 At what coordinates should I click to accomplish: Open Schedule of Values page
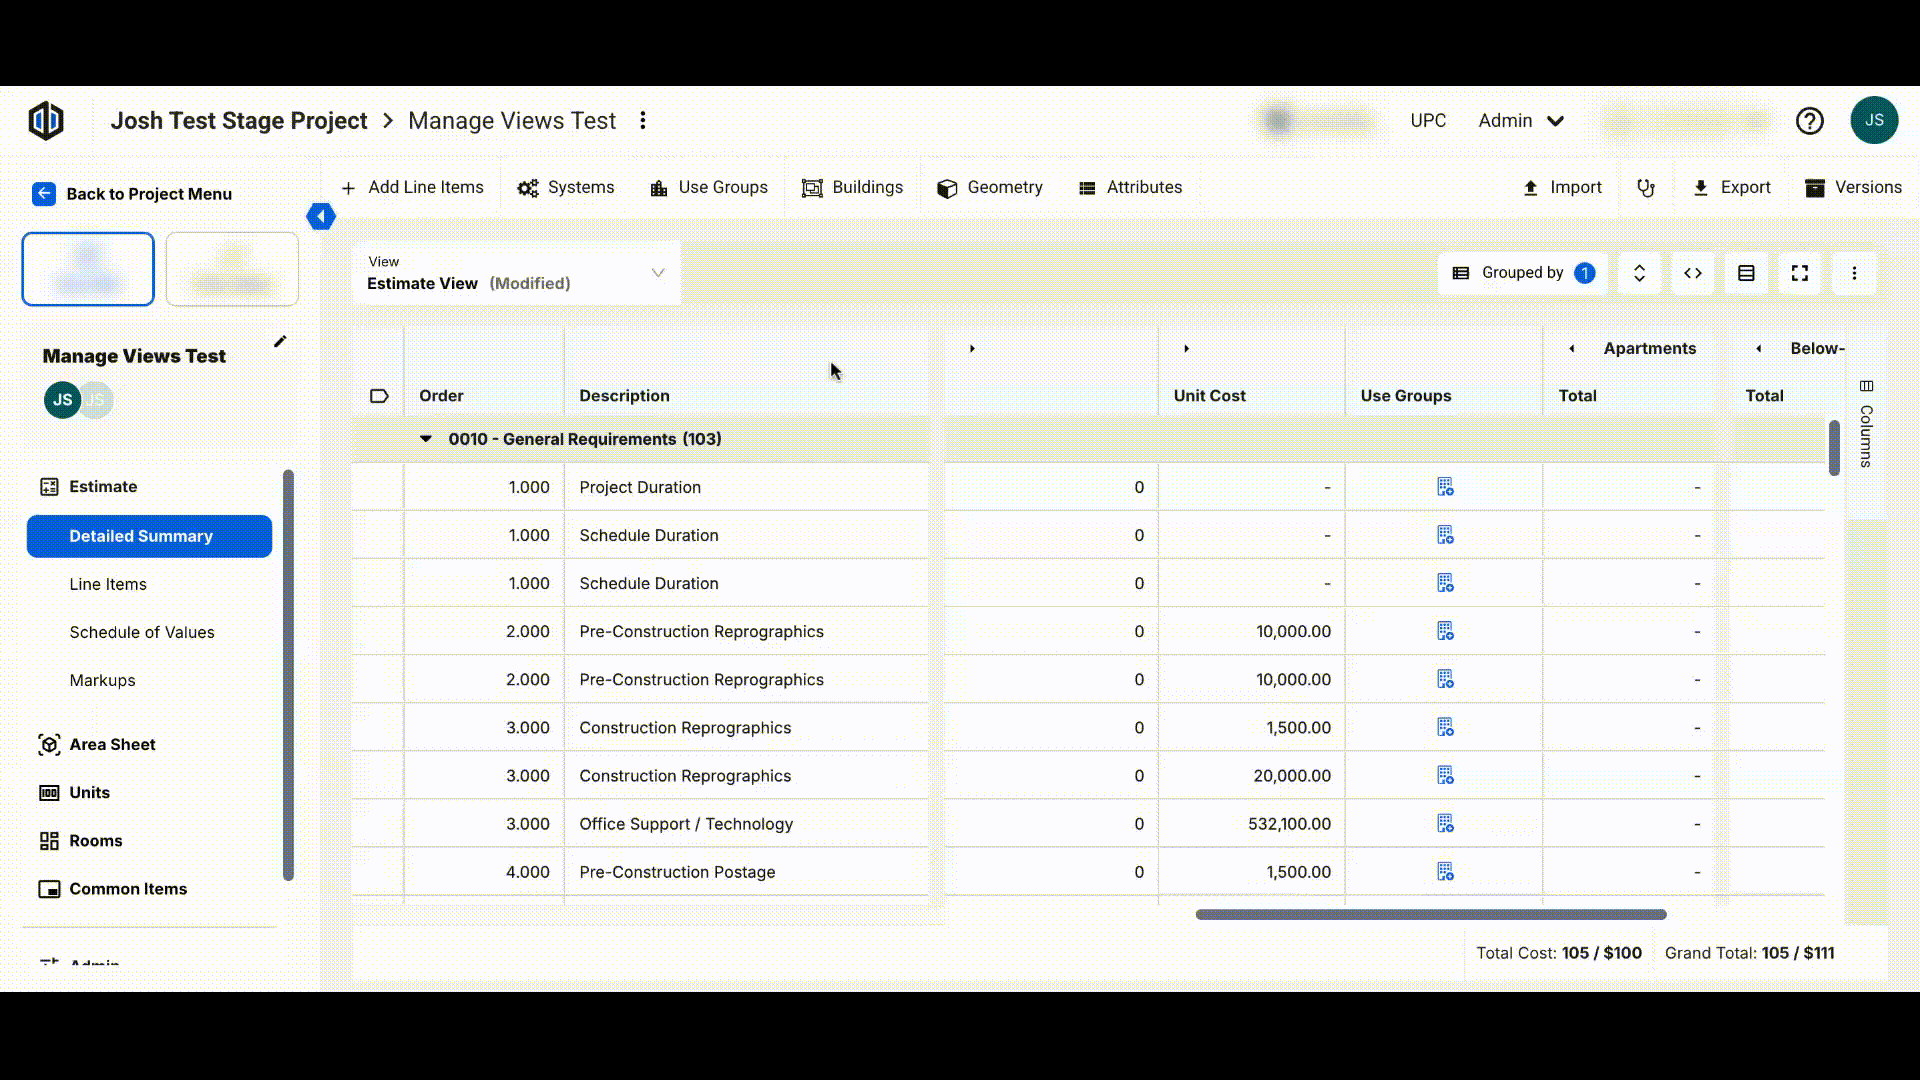[142, 632]
